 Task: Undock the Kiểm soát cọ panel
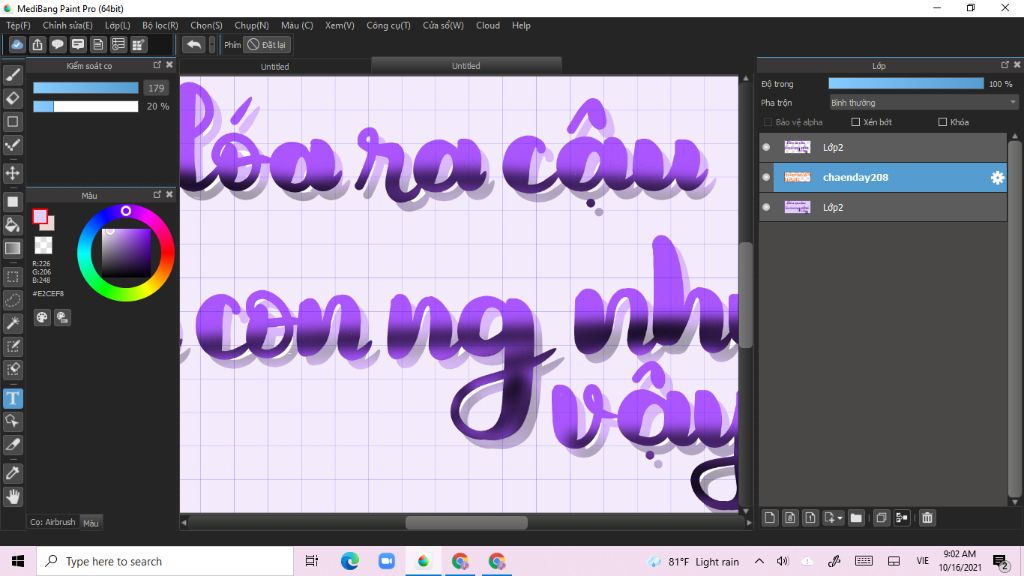click(x=157, y=65)
